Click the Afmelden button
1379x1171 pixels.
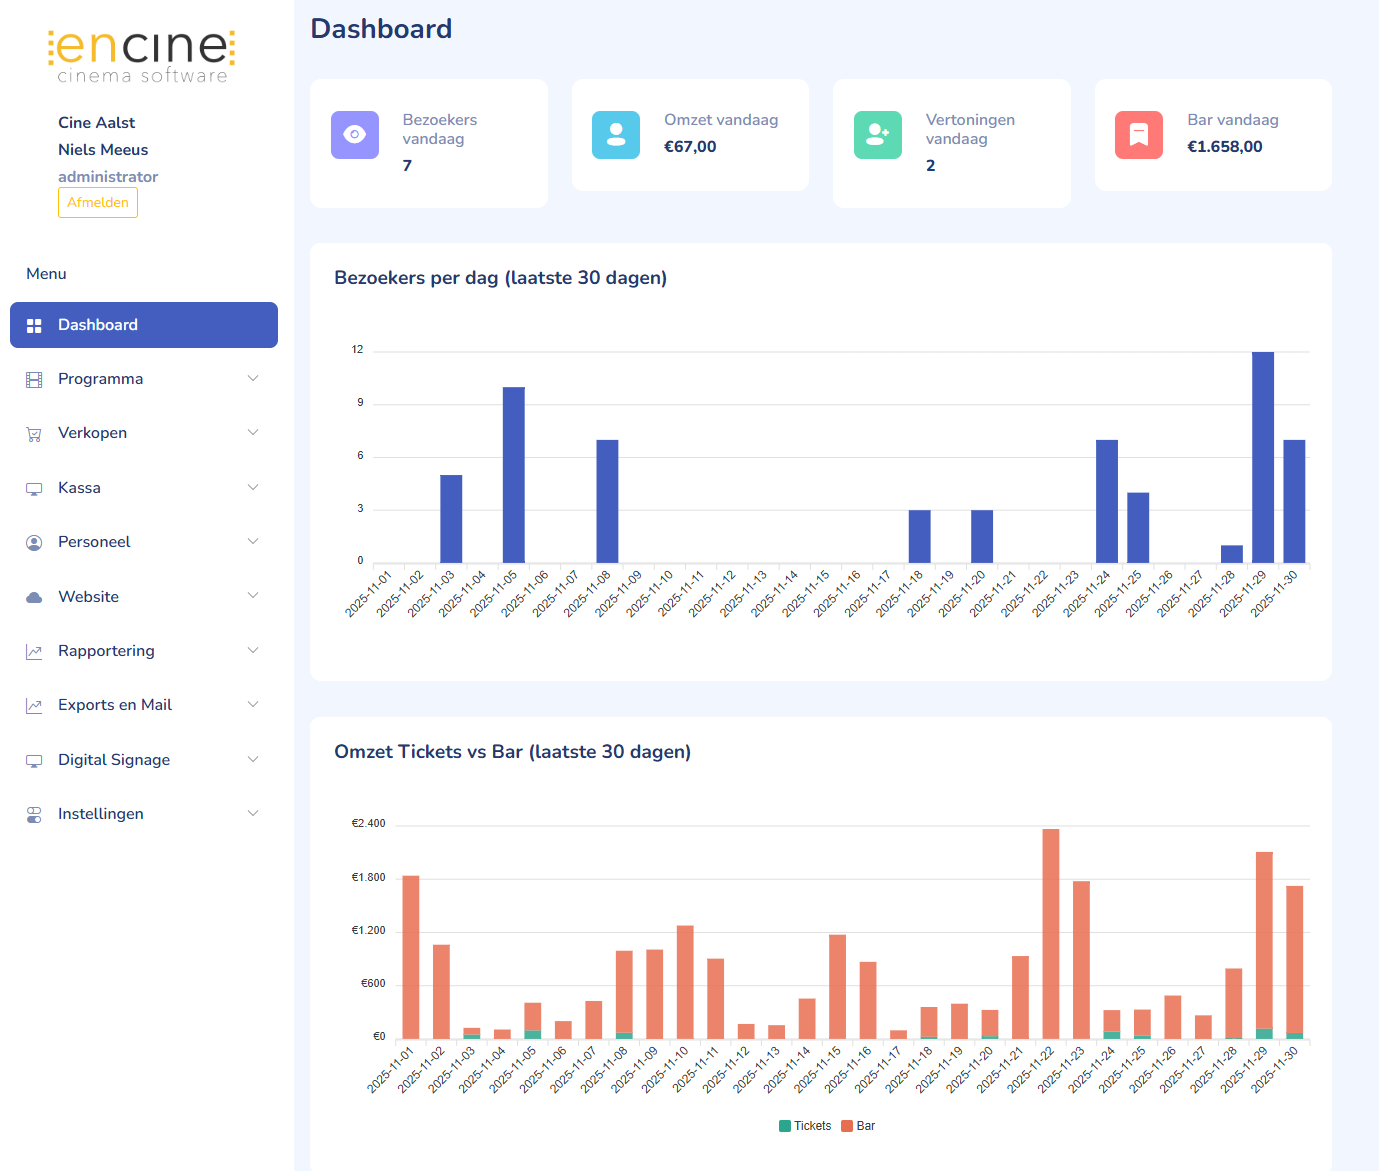[98, 203]
